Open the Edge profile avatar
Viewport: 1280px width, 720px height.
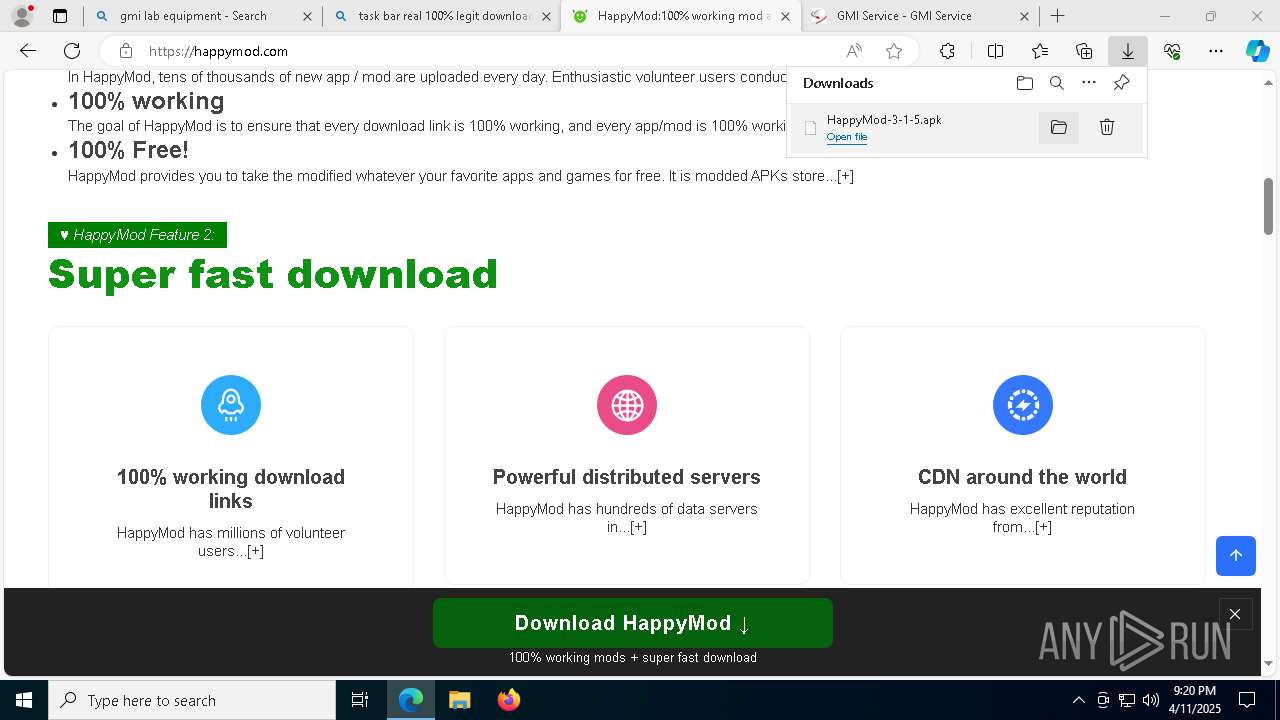point(22,16)
